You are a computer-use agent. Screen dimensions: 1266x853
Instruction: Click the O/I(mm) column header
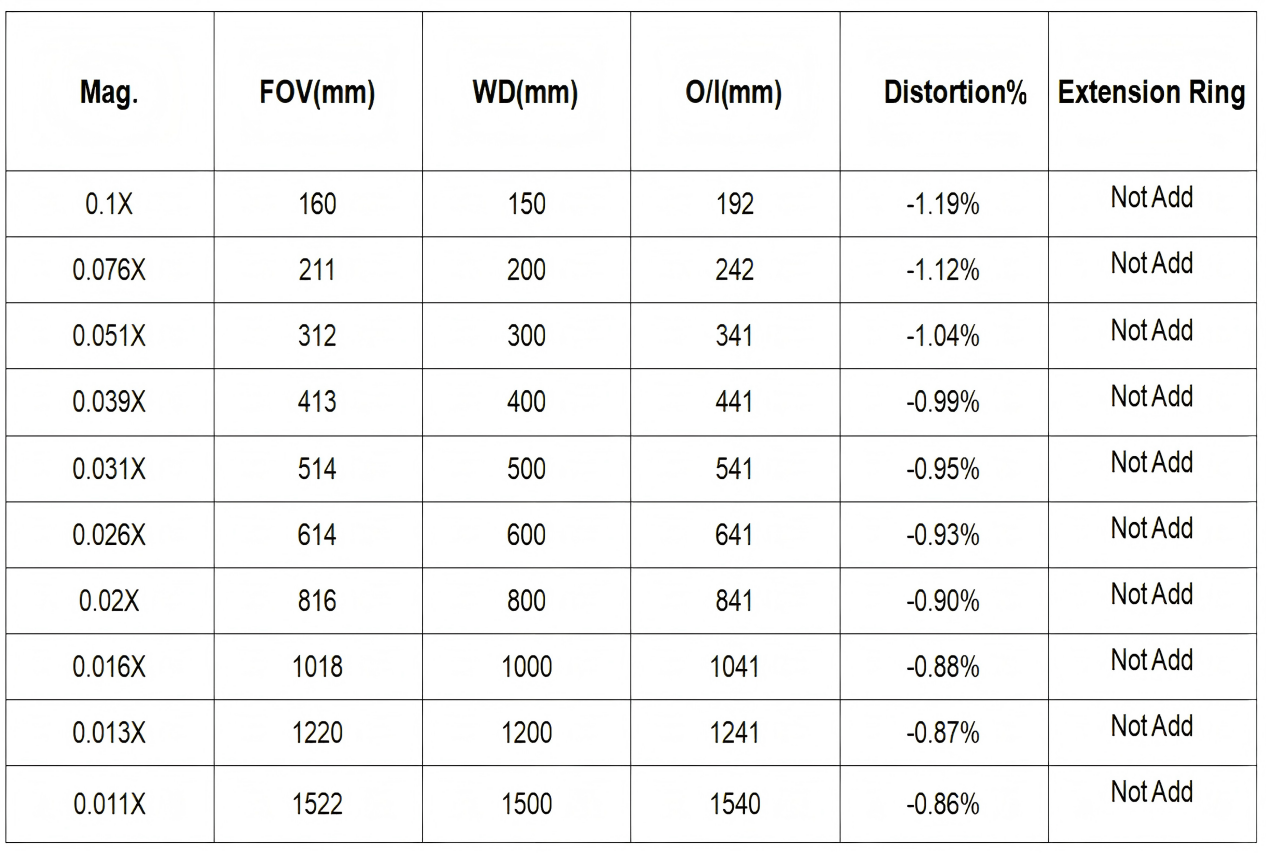coord(735,94)
